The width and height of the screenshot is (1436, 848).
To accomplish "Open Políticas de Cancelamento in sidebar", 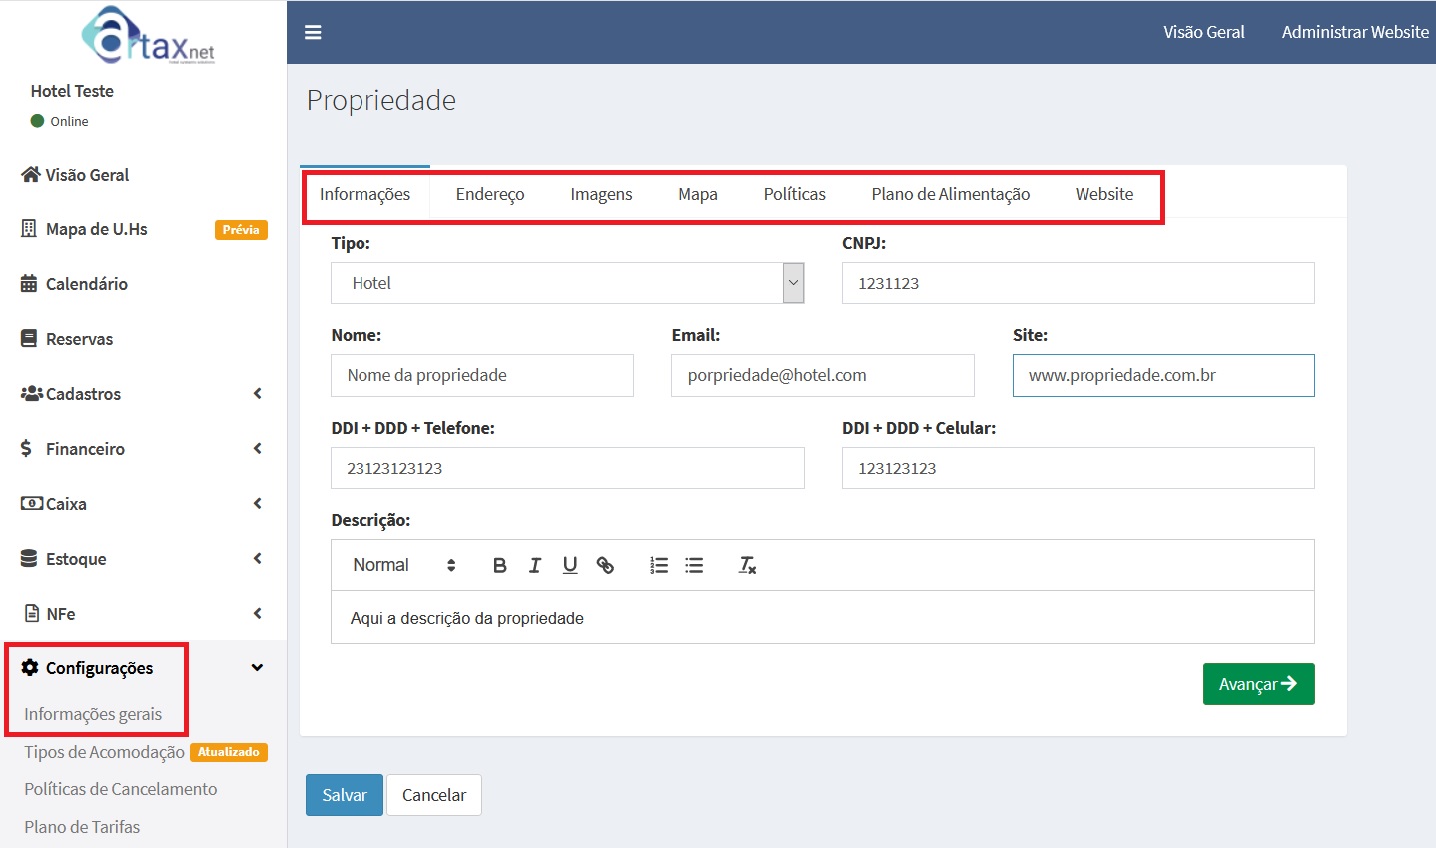I will click(x=121, y=789).
